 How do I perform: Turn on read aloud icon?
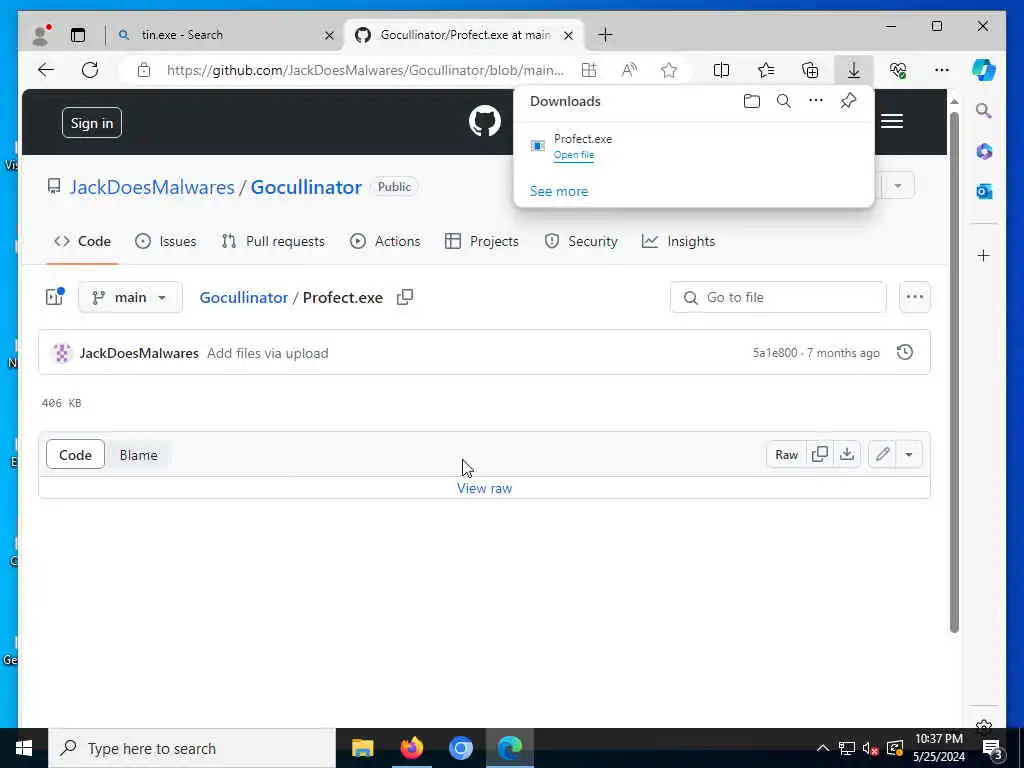[x=629, y=70]
